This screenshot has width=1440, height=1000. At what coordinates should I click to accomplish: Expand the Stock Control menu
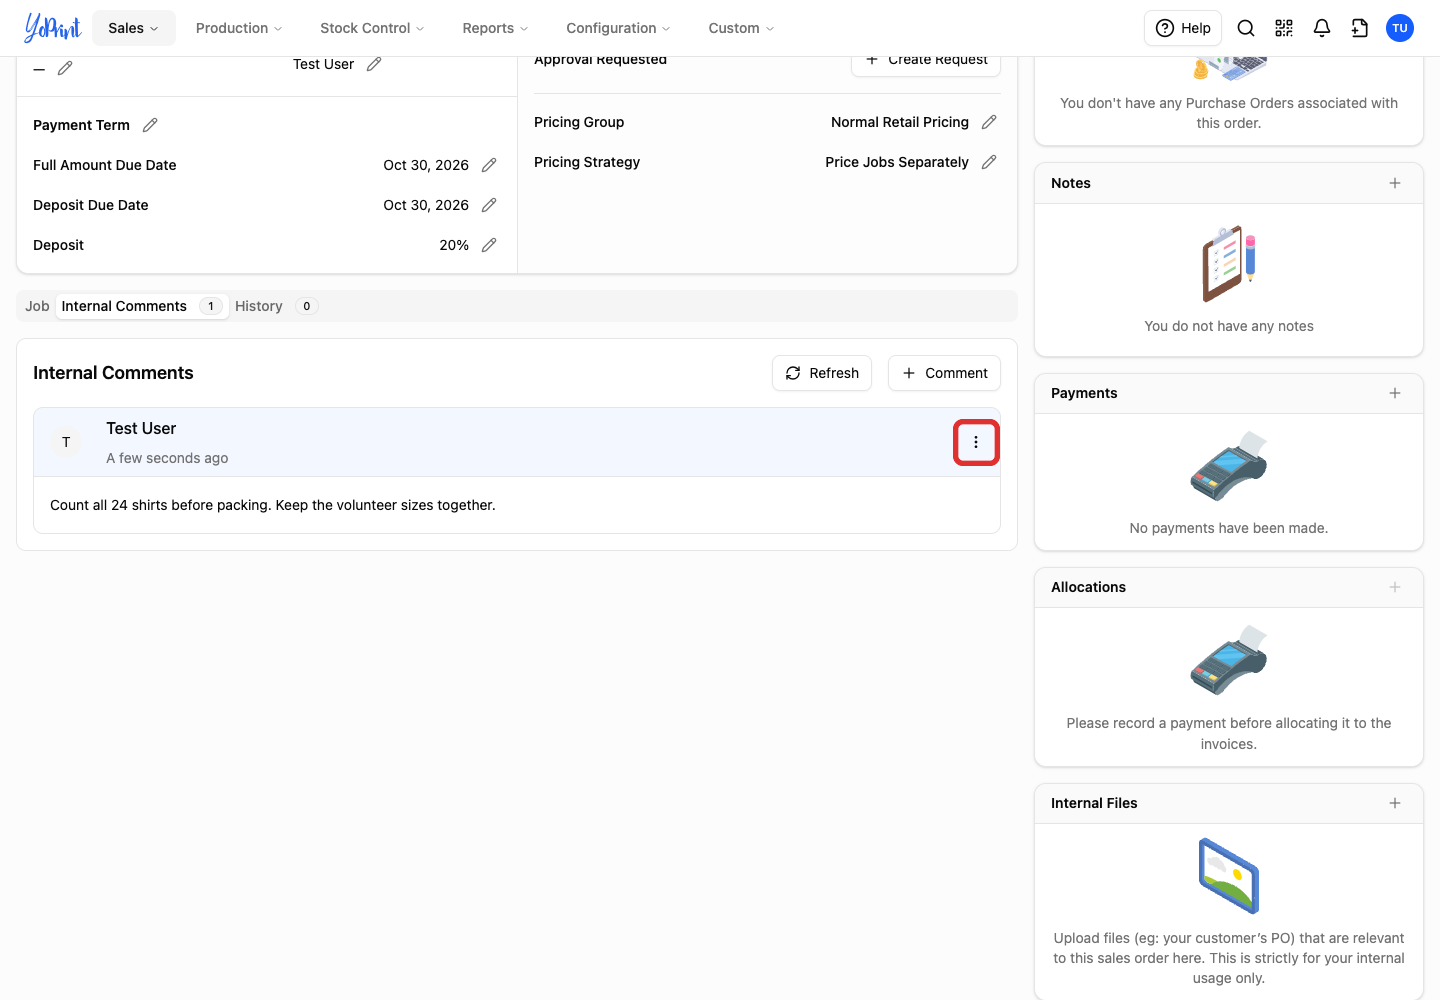(372, 28)
